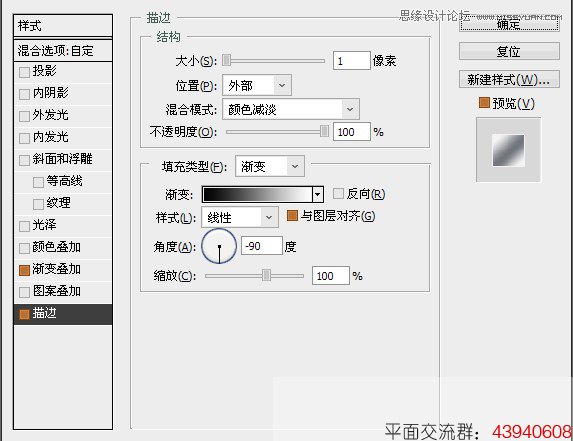Open the 混合模式 blend mode dropdown

tap(291, 109)
